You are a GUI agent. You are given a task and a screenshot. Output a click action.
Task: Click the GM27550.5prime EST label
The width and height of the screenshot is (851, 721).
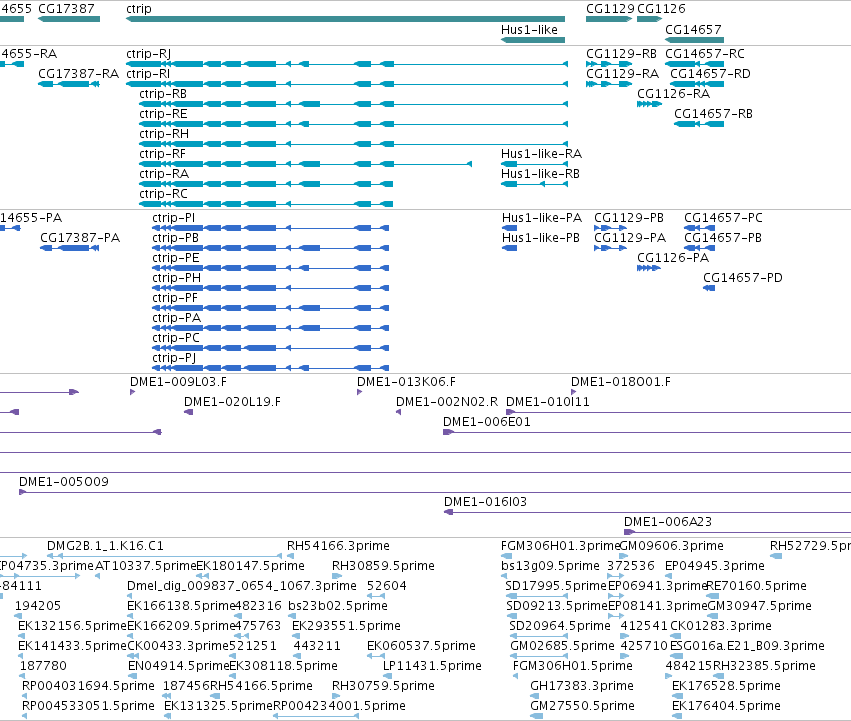[582, 706]
